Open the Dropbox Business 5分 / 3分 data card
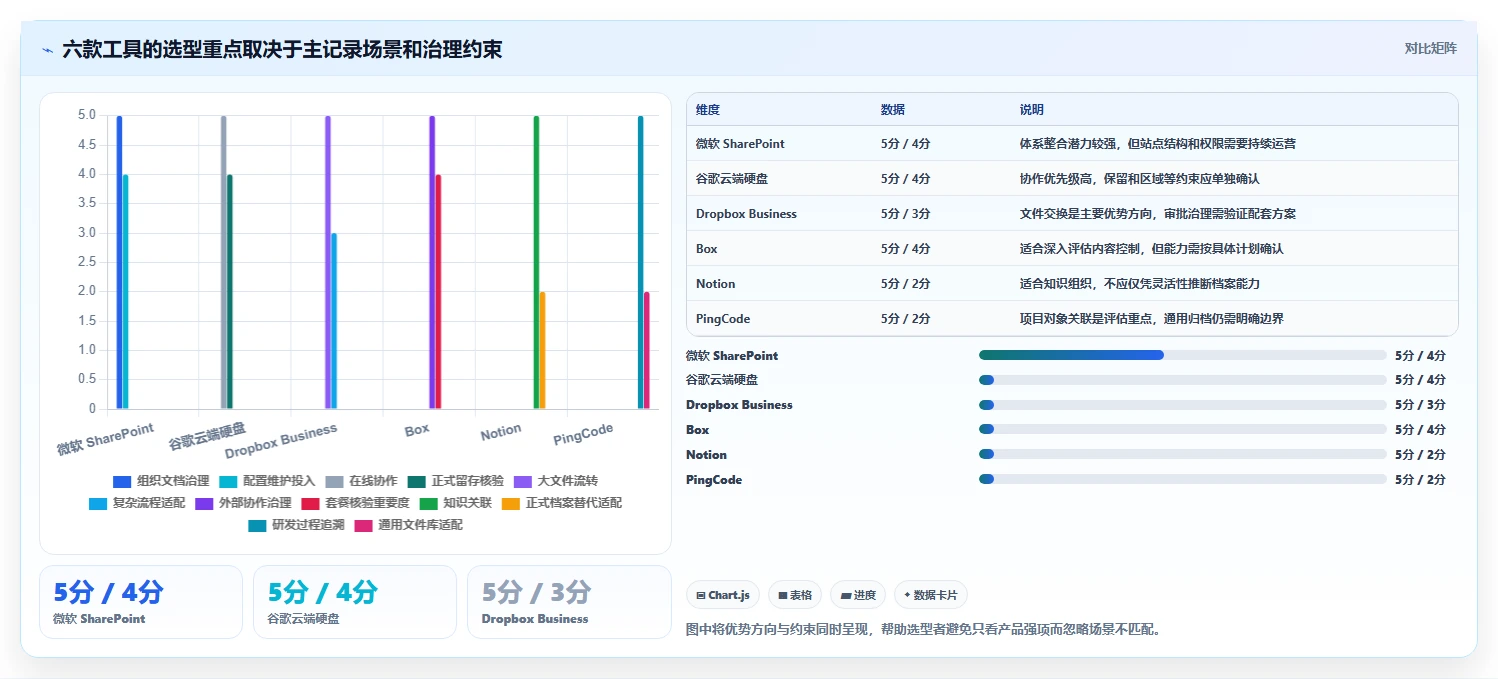The height and width of the screenshot is (679, 1498). pos(569,602)
